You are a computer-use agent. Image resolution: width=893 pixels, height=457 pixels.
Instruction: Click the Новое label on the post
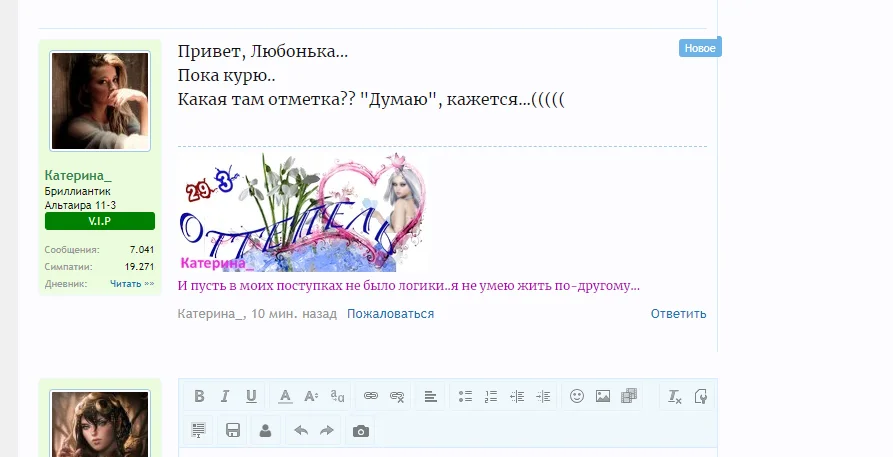point(700,48)
